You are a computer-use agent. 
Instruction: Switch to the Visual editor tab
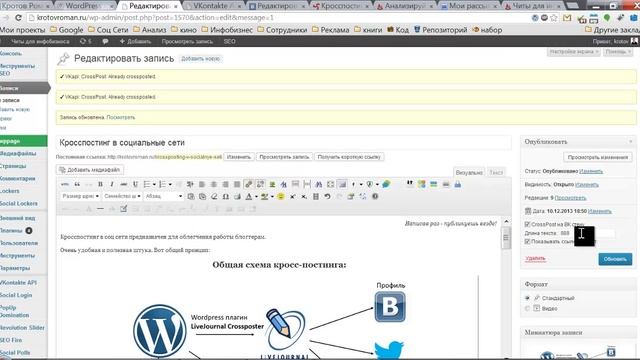(x=469, y=172)
